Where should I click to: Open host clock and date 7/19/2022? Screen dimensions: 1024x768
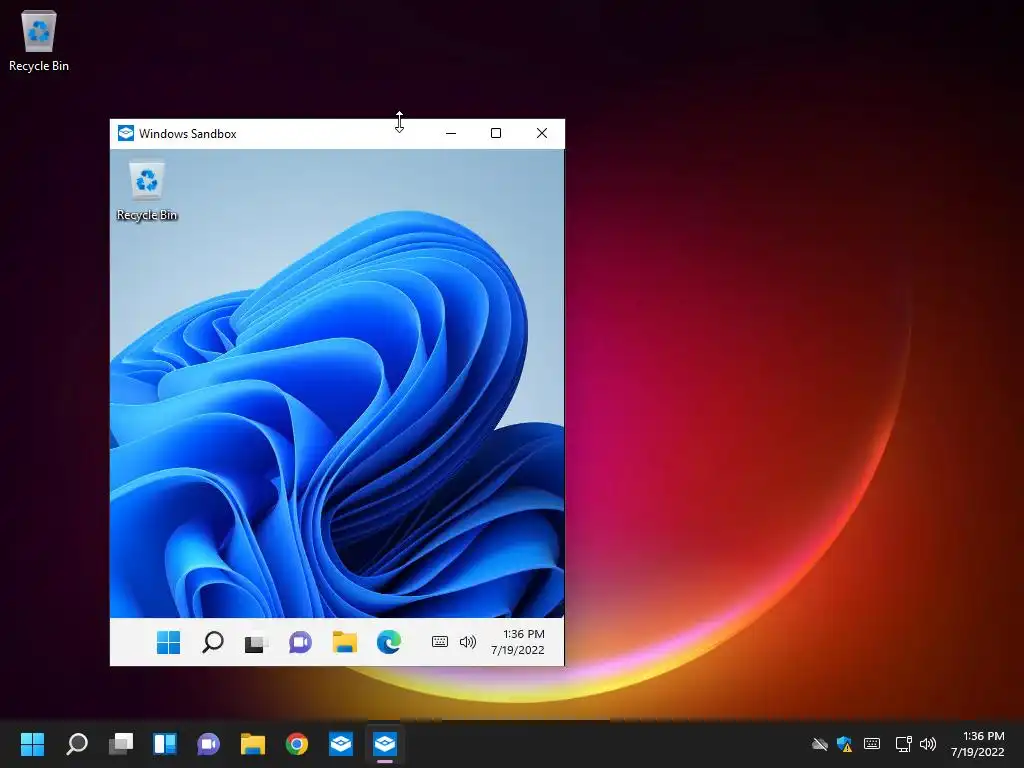[x=978, y=744]
